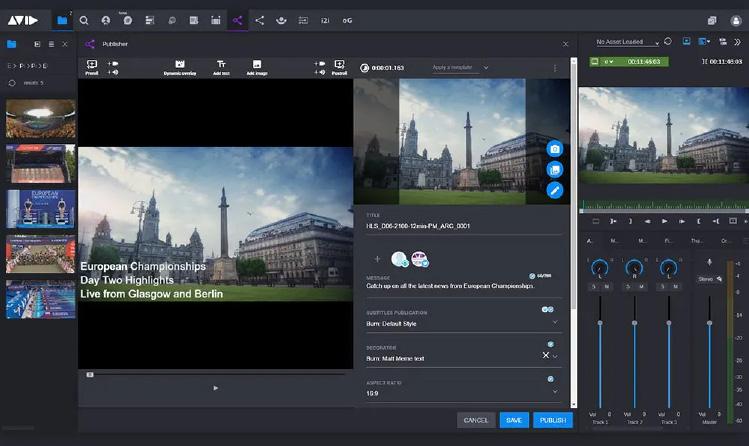Click the blue PUBLISH button
The image size is (749, 446).
tap(552, 420)
